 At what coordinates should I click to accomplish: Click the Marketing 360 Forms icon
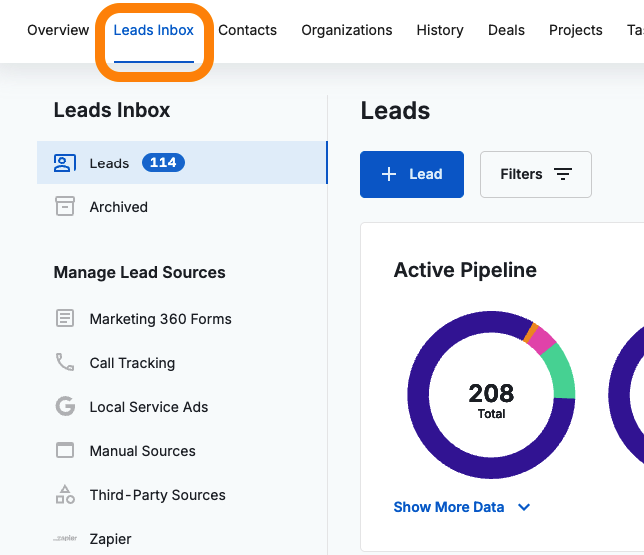pos(64,318)
